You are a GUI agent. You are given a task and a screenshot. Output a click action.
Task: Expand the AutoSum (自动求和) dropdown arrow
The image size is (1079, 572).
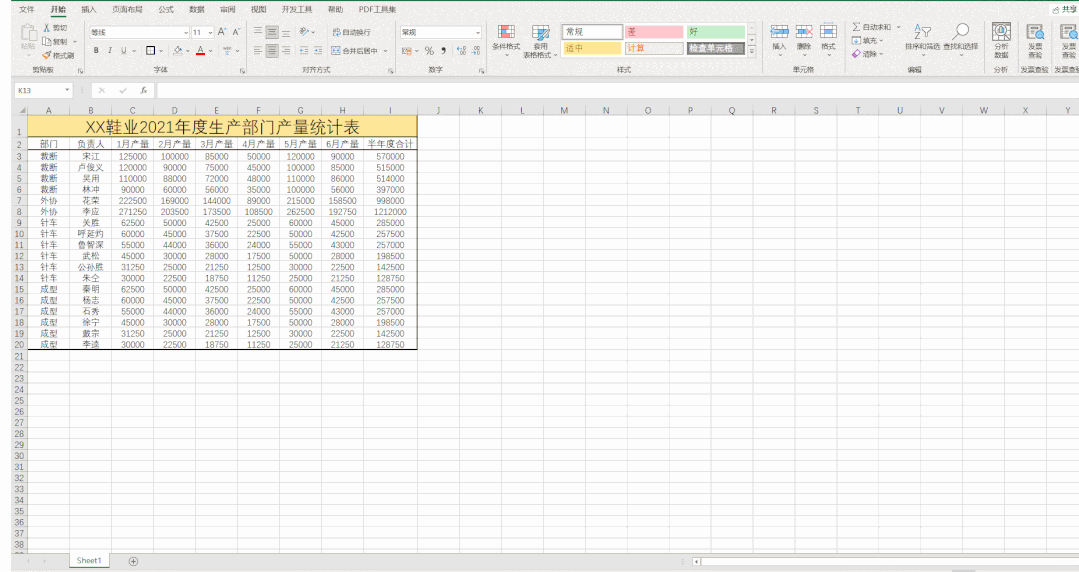point(899,27)
